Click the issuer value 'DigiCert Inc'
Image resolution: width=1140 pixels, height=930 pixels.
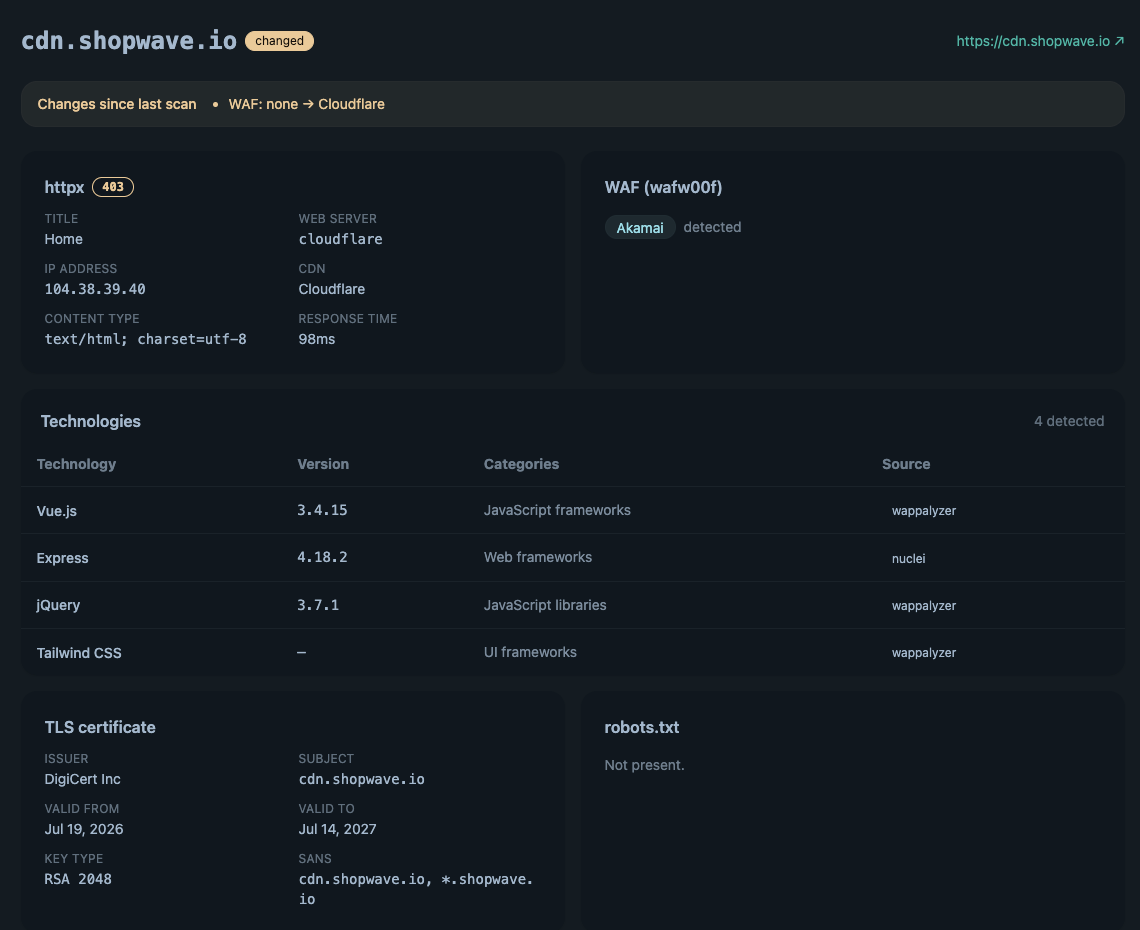tap(83, 779)
